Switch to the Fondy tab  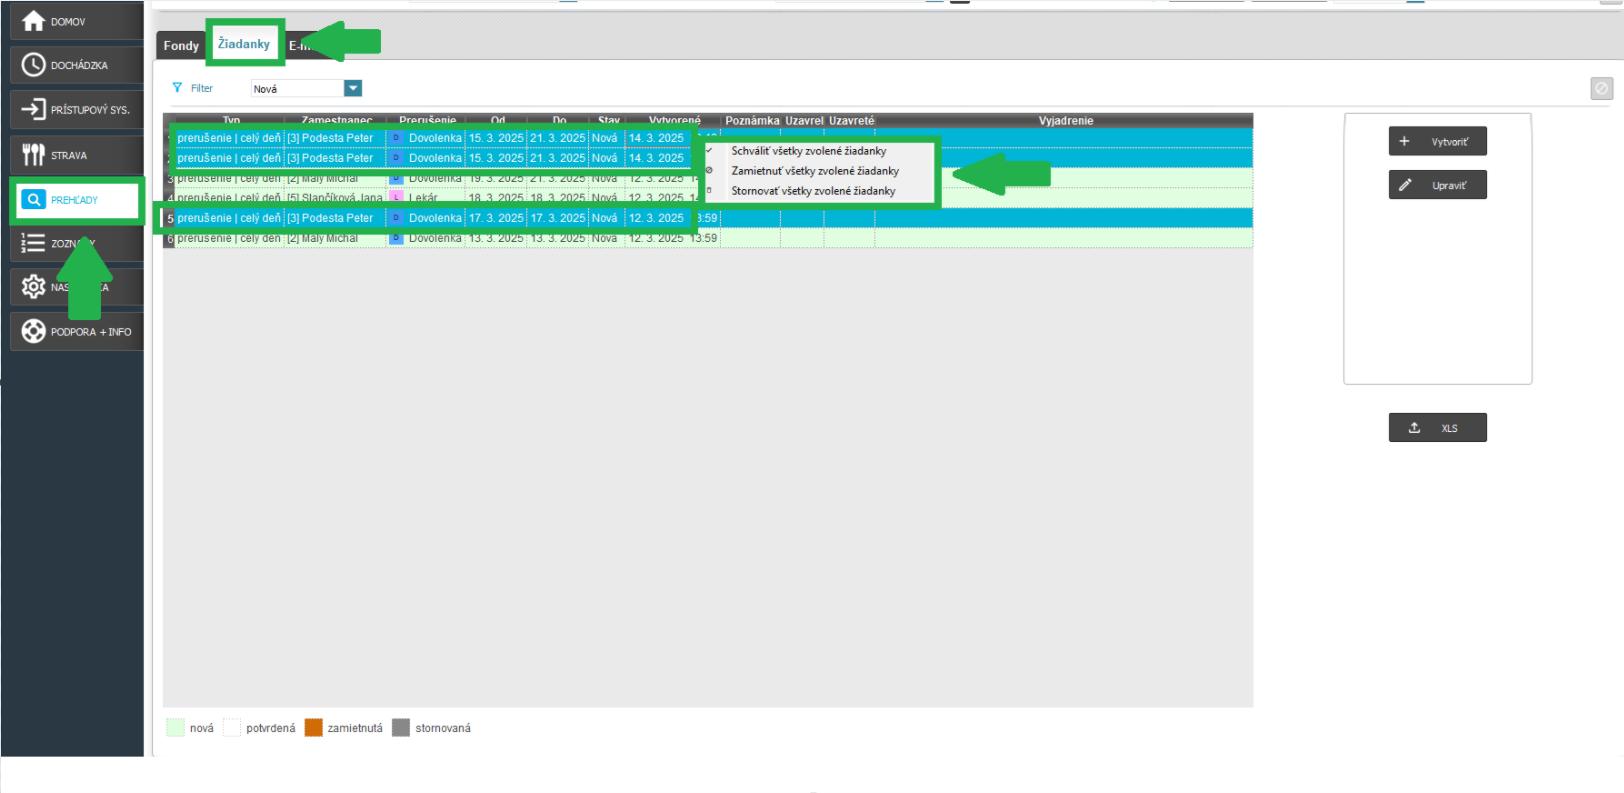click(181, 45)
